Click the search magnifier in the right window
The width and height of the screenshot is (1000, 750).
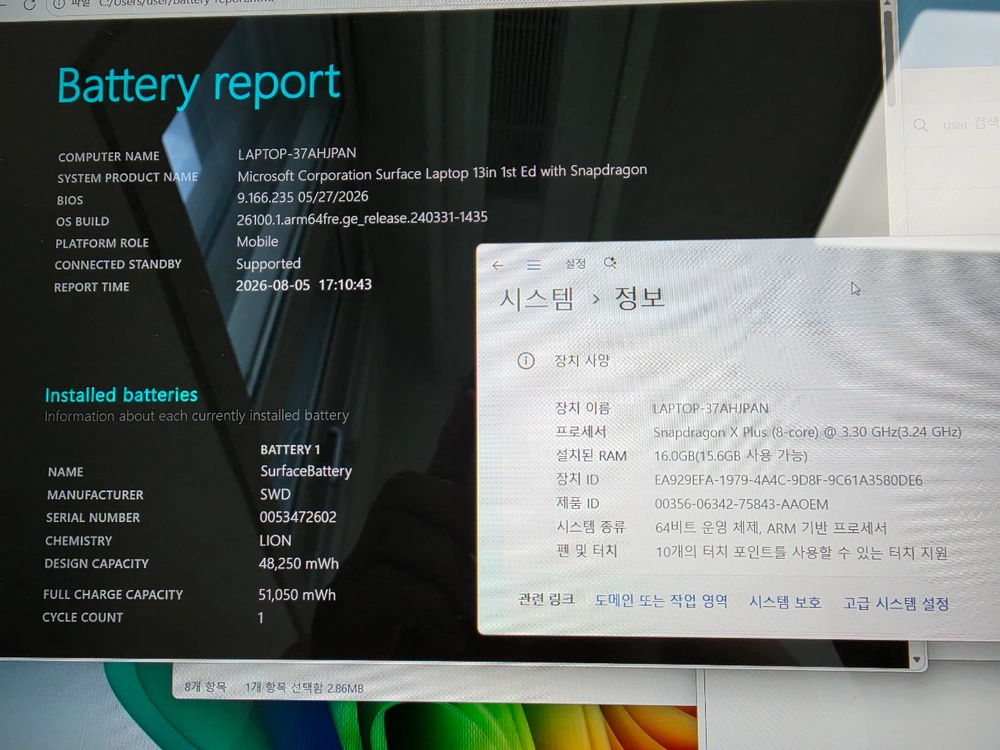pyautogui.click(x=920, y=125)
